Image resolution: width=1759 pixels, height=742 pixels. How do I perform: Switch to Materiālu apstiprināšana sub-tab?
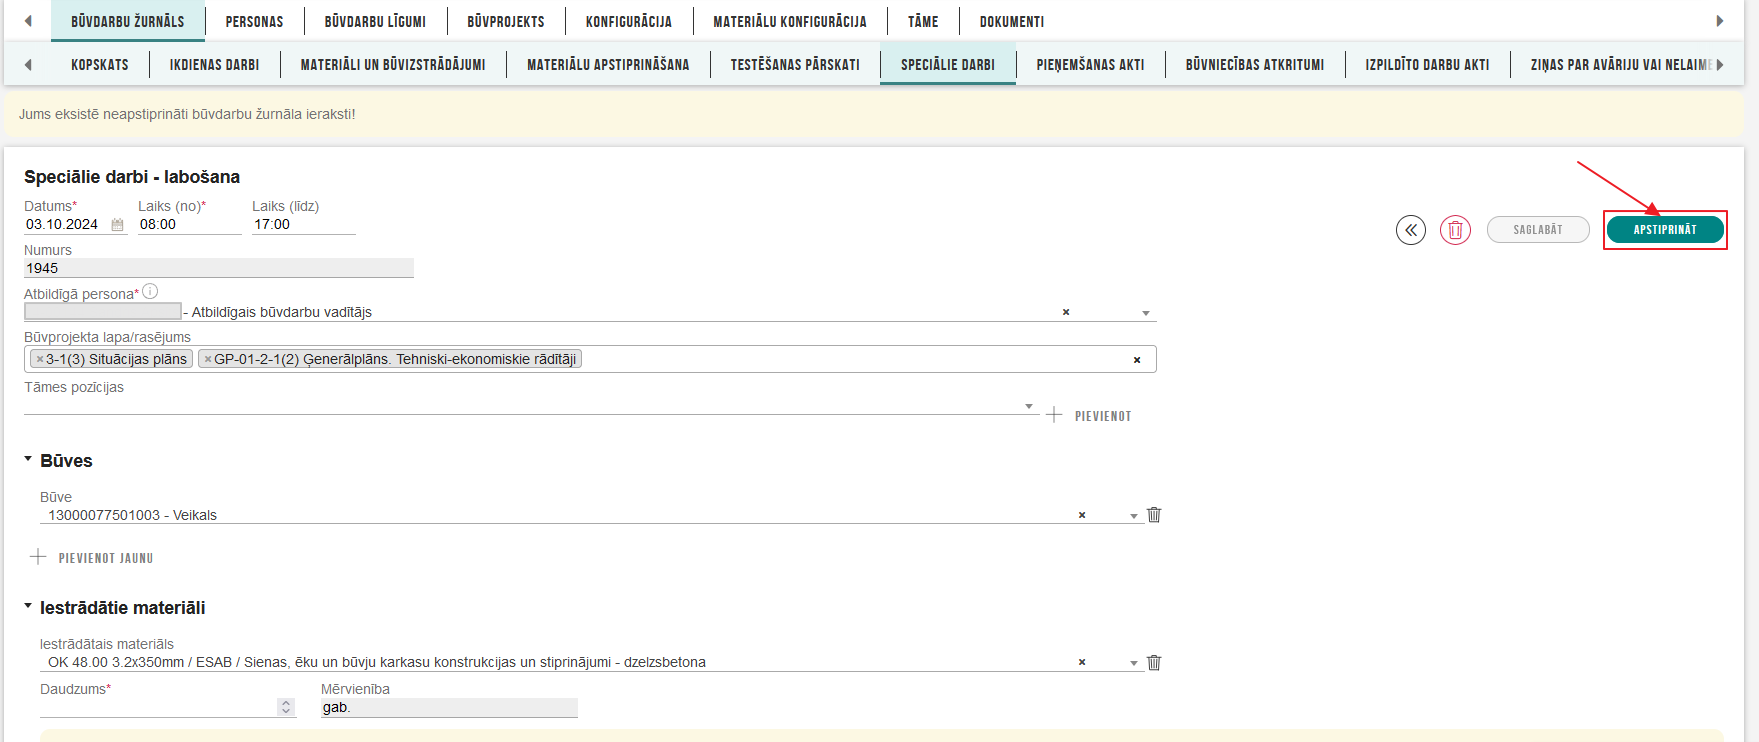(608, 64)
